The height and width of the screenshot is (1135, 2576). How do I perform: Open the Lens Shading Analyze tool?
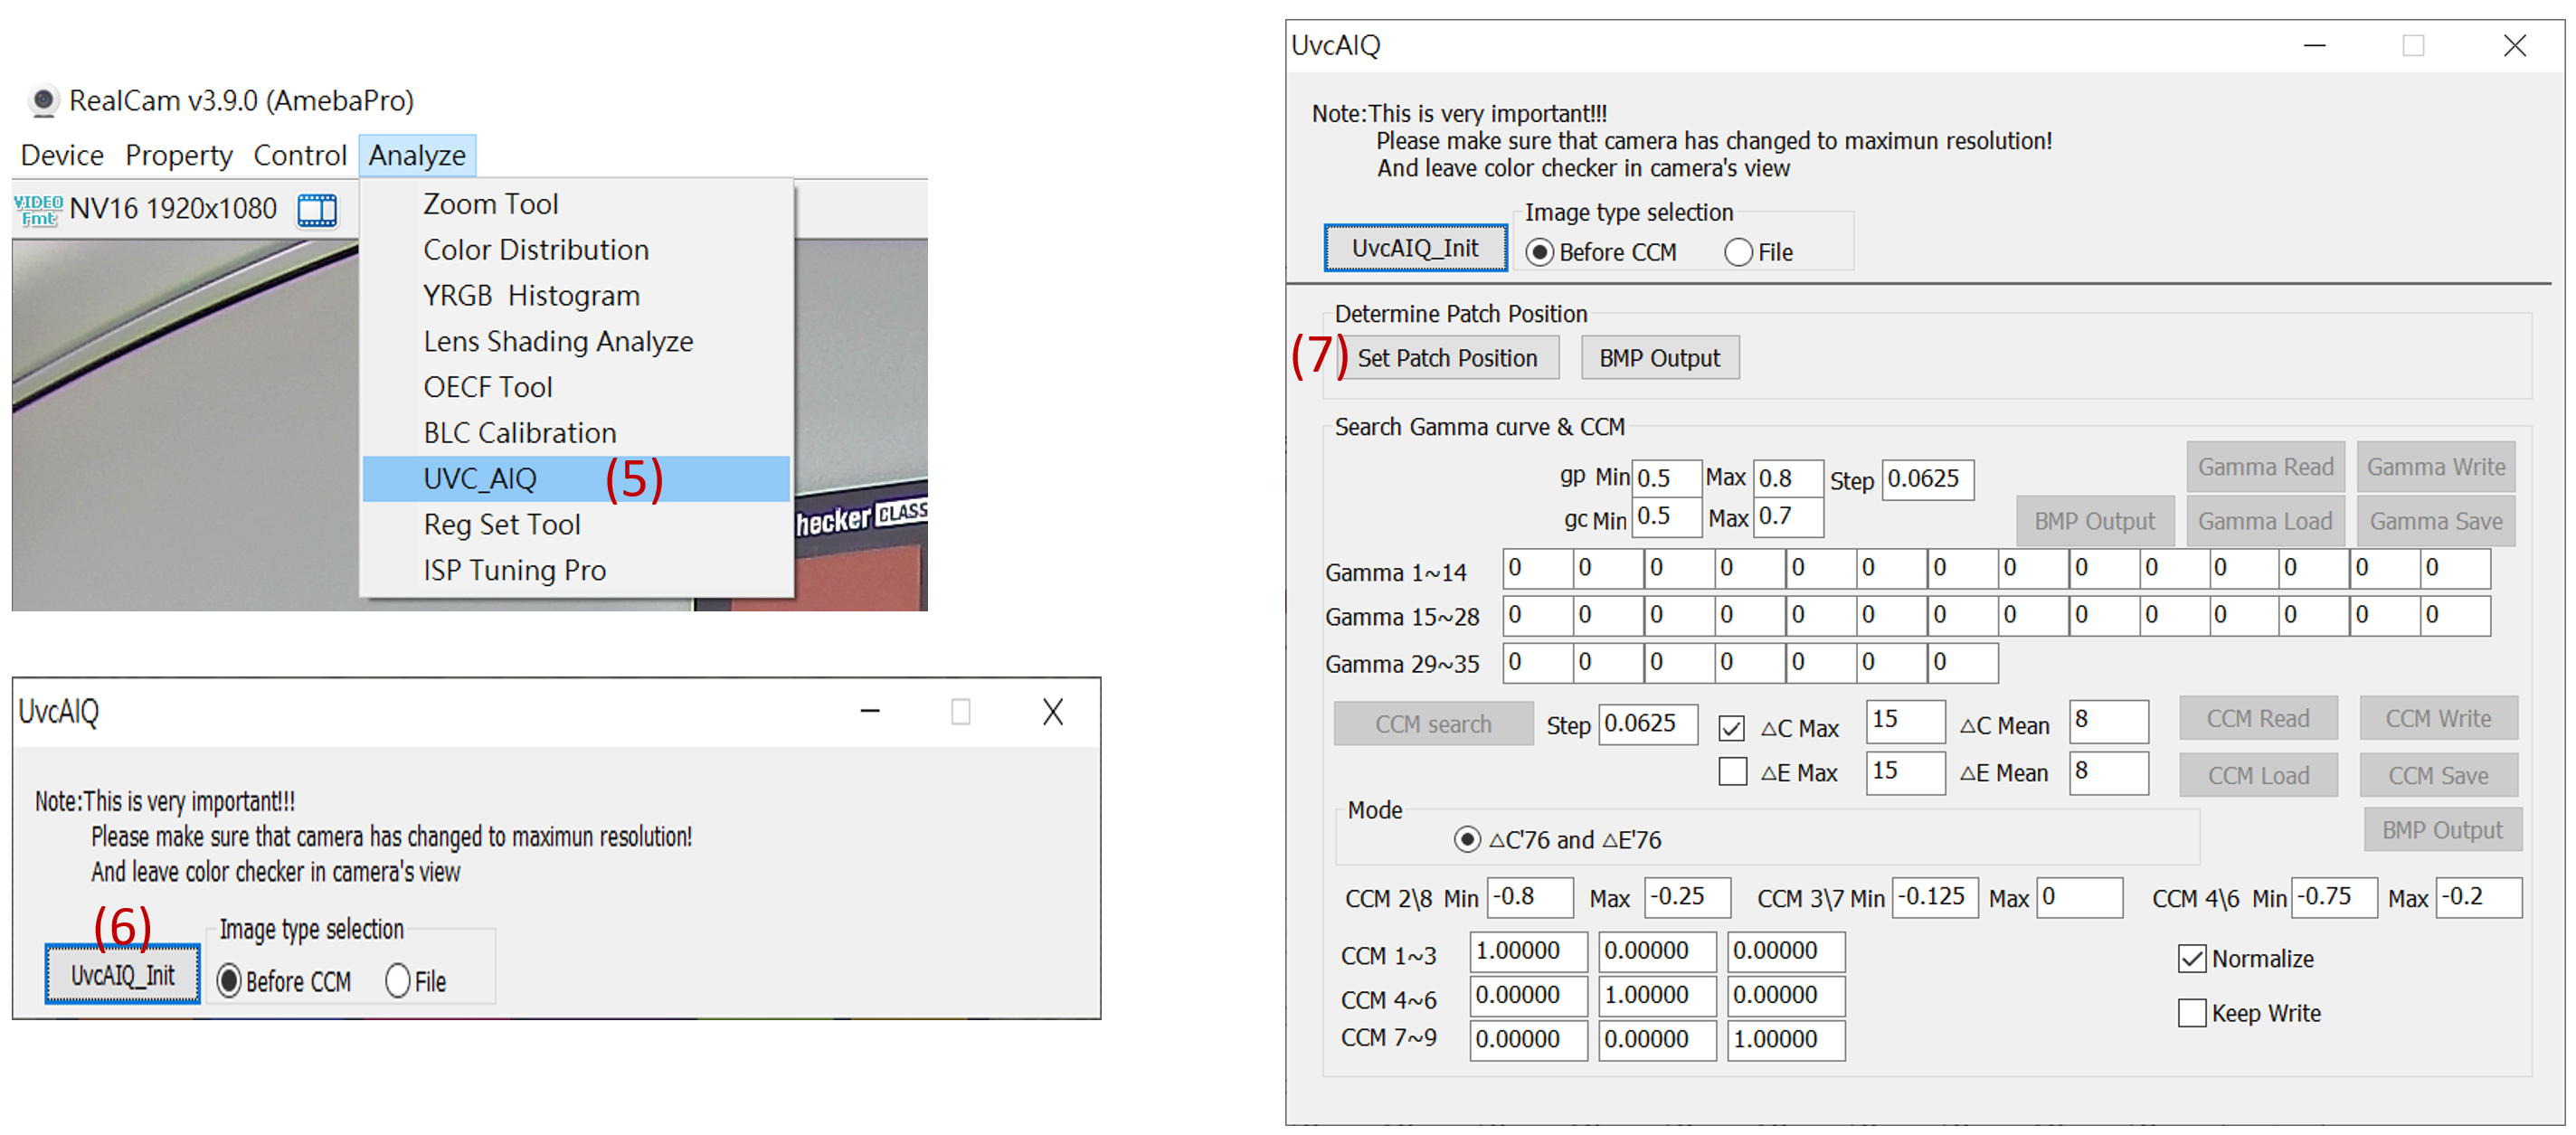(557, 342)
